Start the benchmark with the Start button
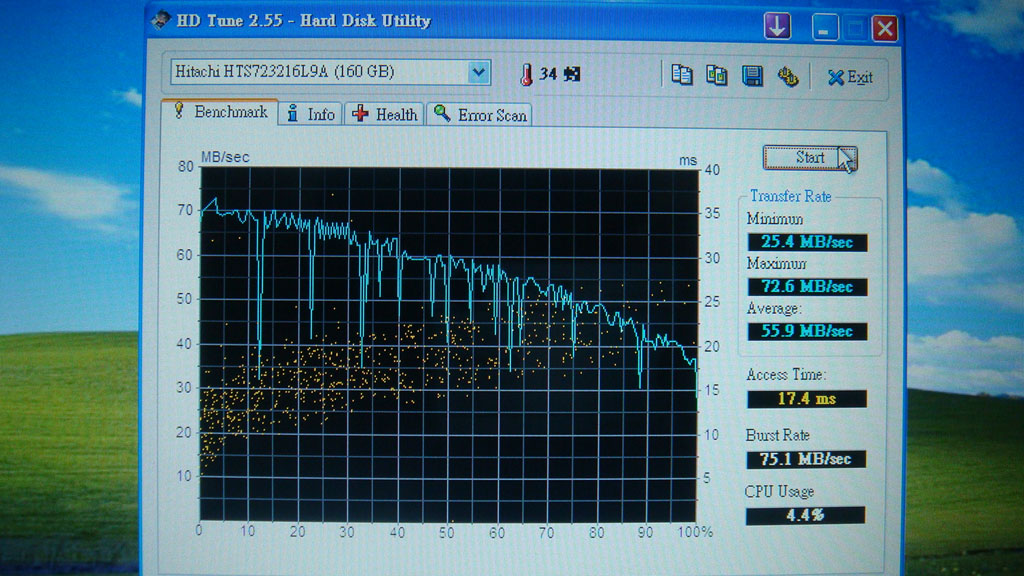The image size is (1024, 576). pos(810,157)
